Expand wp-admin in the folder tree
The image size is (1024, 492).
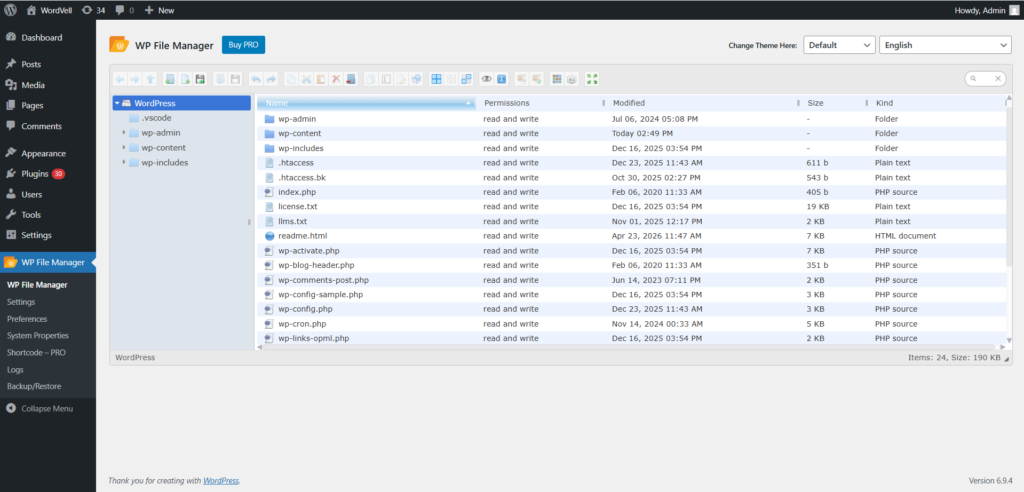(123, 133)
